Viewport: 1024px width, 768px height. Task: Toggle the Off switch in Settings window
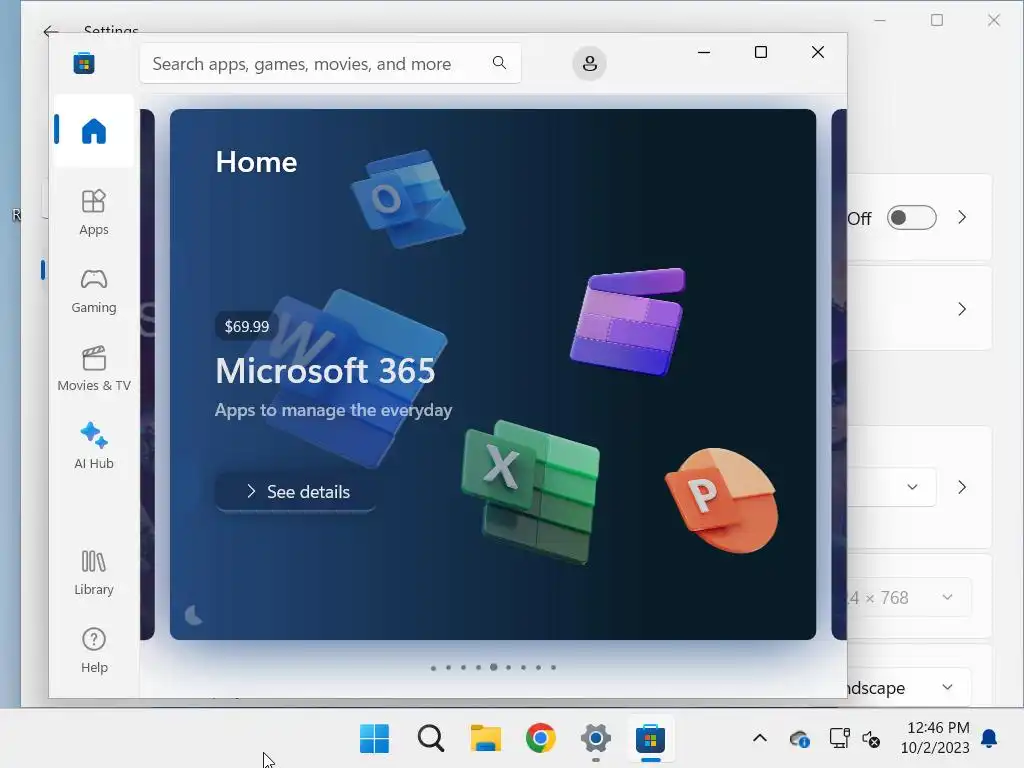[912, 217]
